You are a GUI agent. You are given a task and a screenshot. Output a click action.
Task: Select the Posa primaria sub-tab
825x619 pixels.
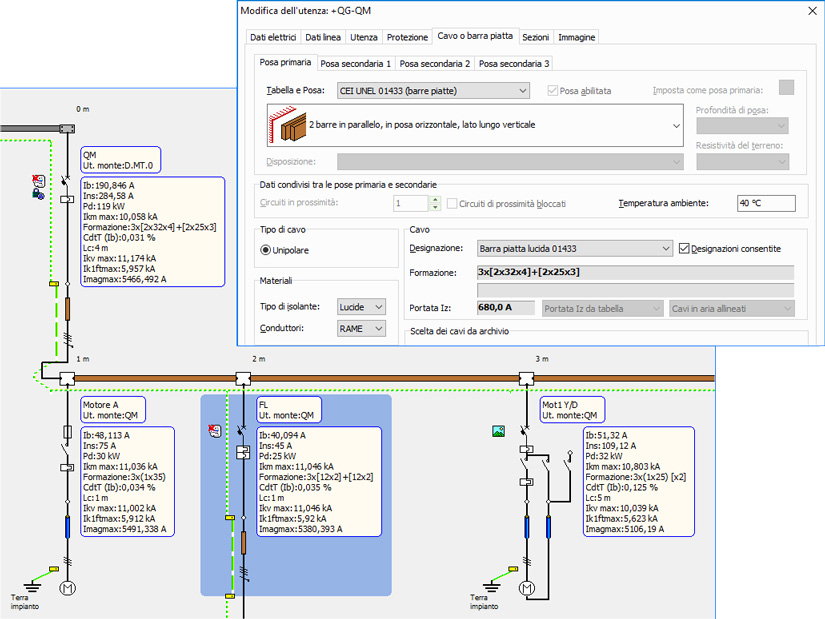tap(285, 62)
